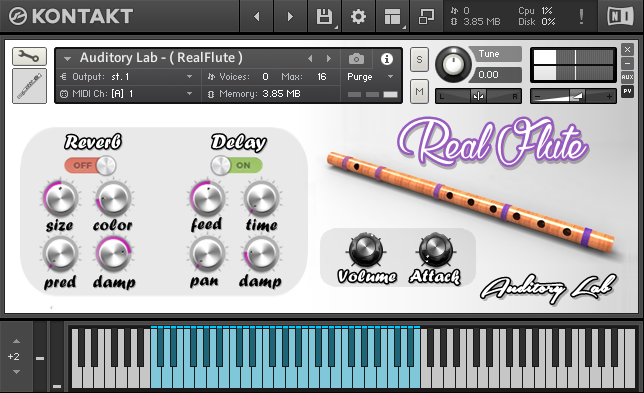644x393 pixels.
Task: Toggle the minimized view icon
Action: (426, 17)
